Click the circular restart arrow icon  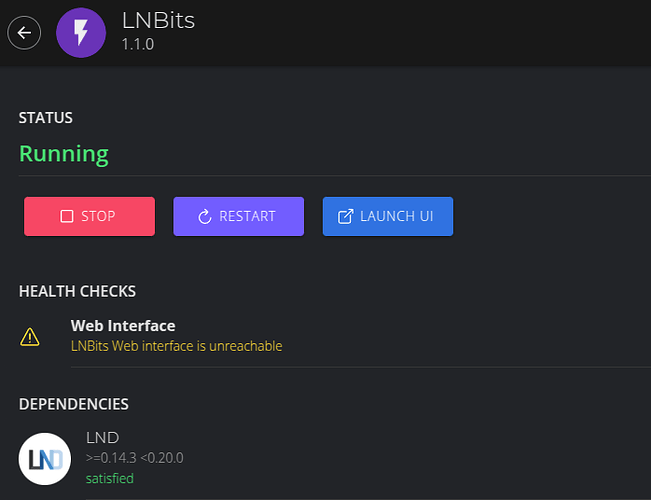pyautogui.click(x=205, y=216)
